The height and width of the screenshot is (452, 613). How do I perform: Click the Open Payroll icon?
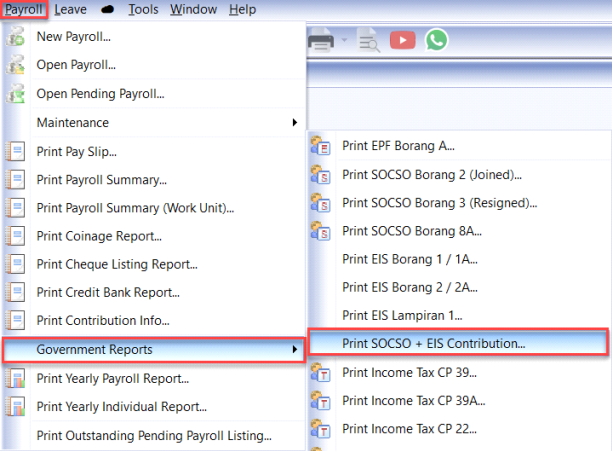pyautogui.click(x=15, y=65)
